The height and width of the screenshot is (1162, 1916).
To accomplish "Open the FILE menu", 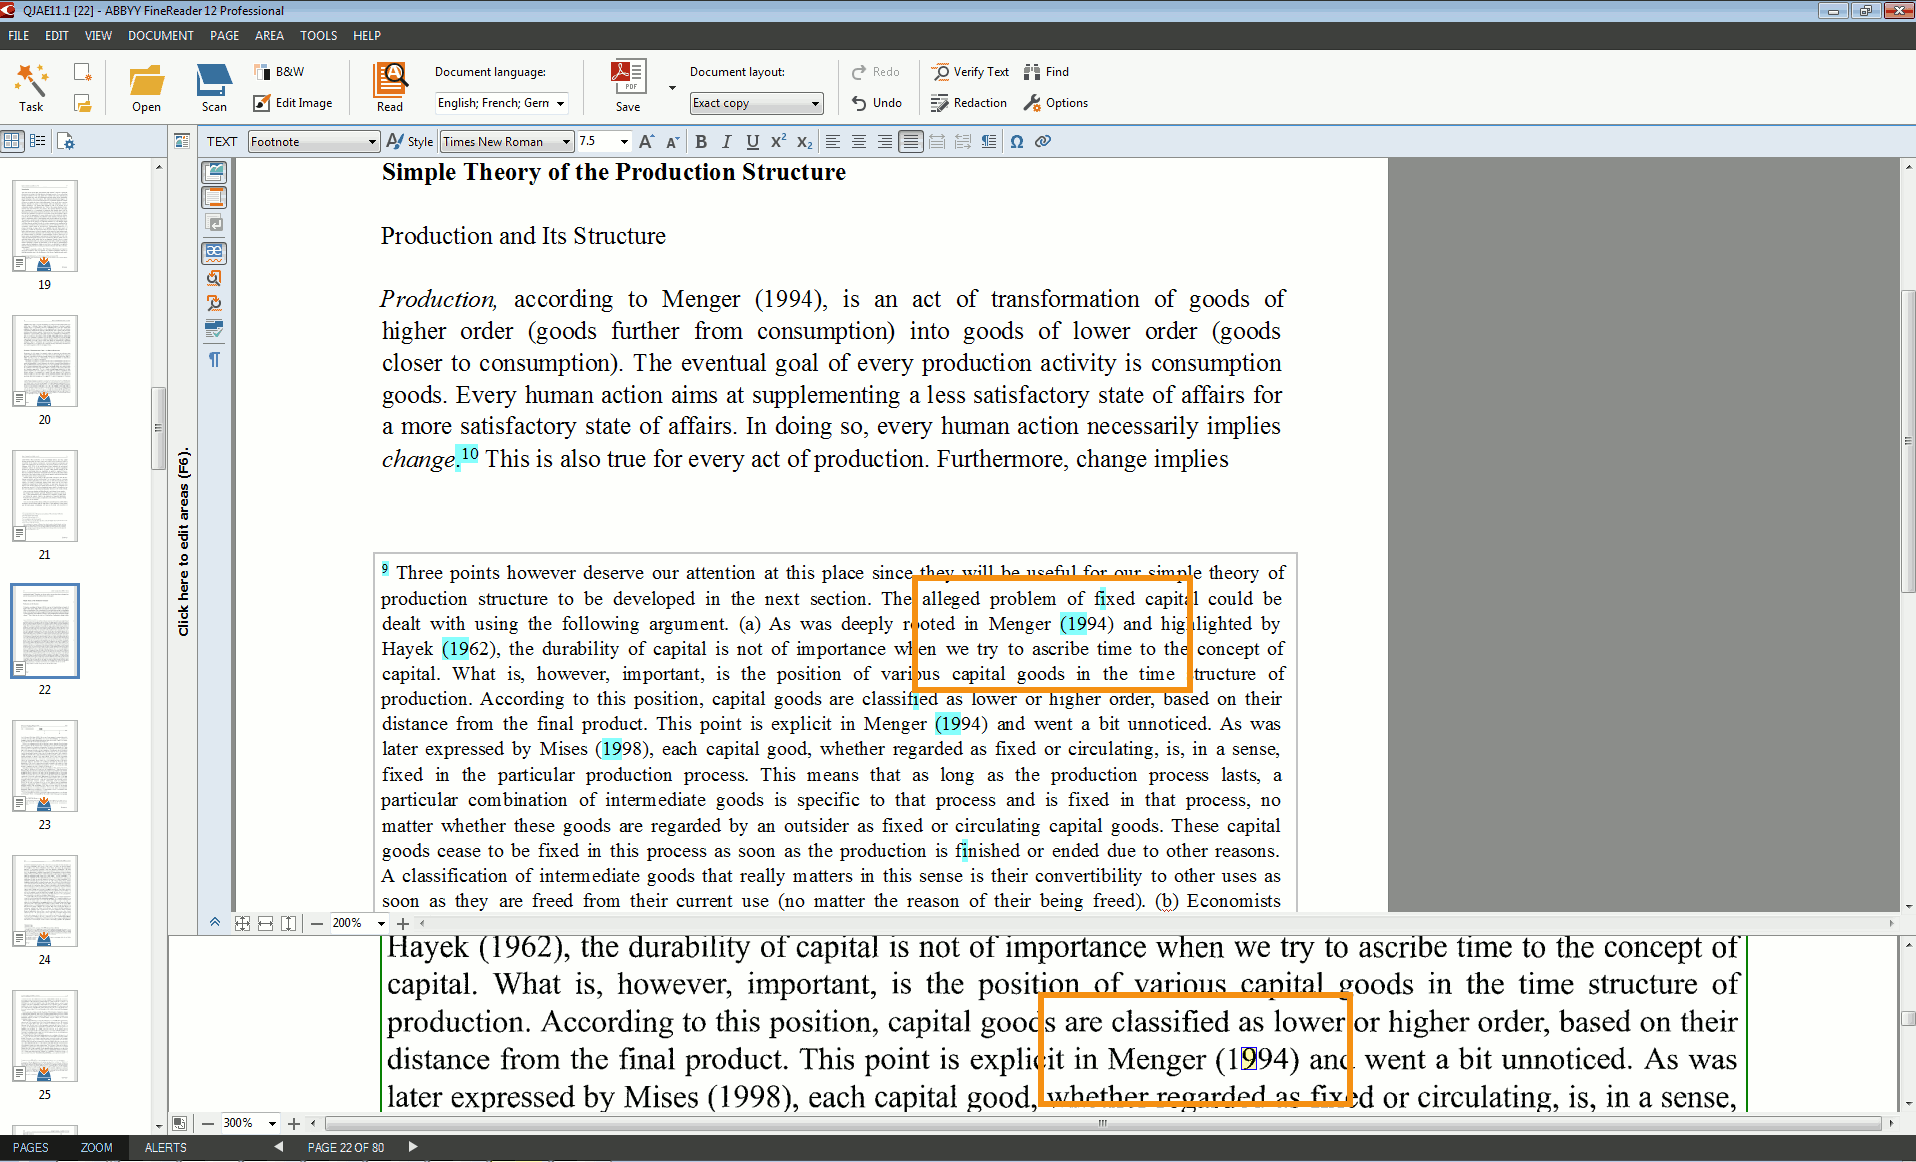I will click(19, 36).
